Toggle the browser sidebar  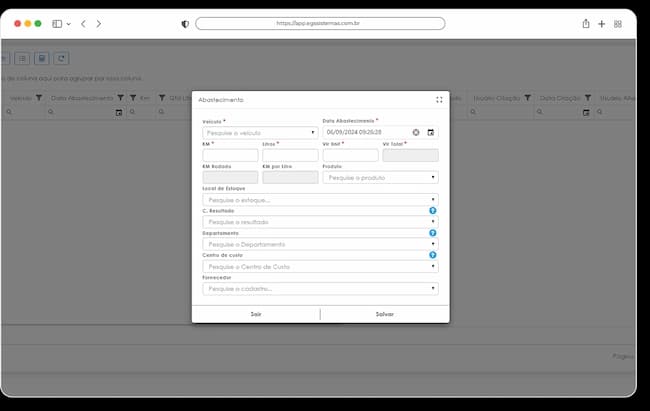[x=57, y=24]
